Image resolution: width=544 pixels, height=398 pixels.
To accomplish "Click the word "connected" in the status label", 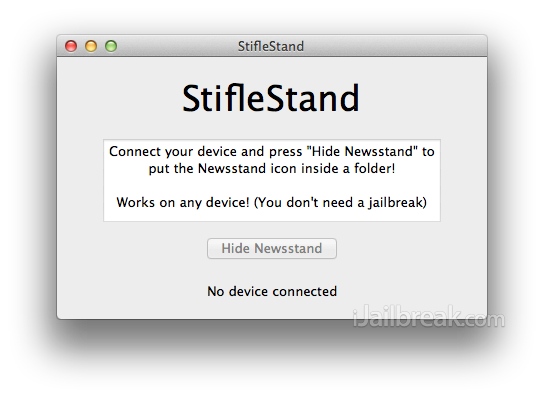I will click(x=305, y=291).
